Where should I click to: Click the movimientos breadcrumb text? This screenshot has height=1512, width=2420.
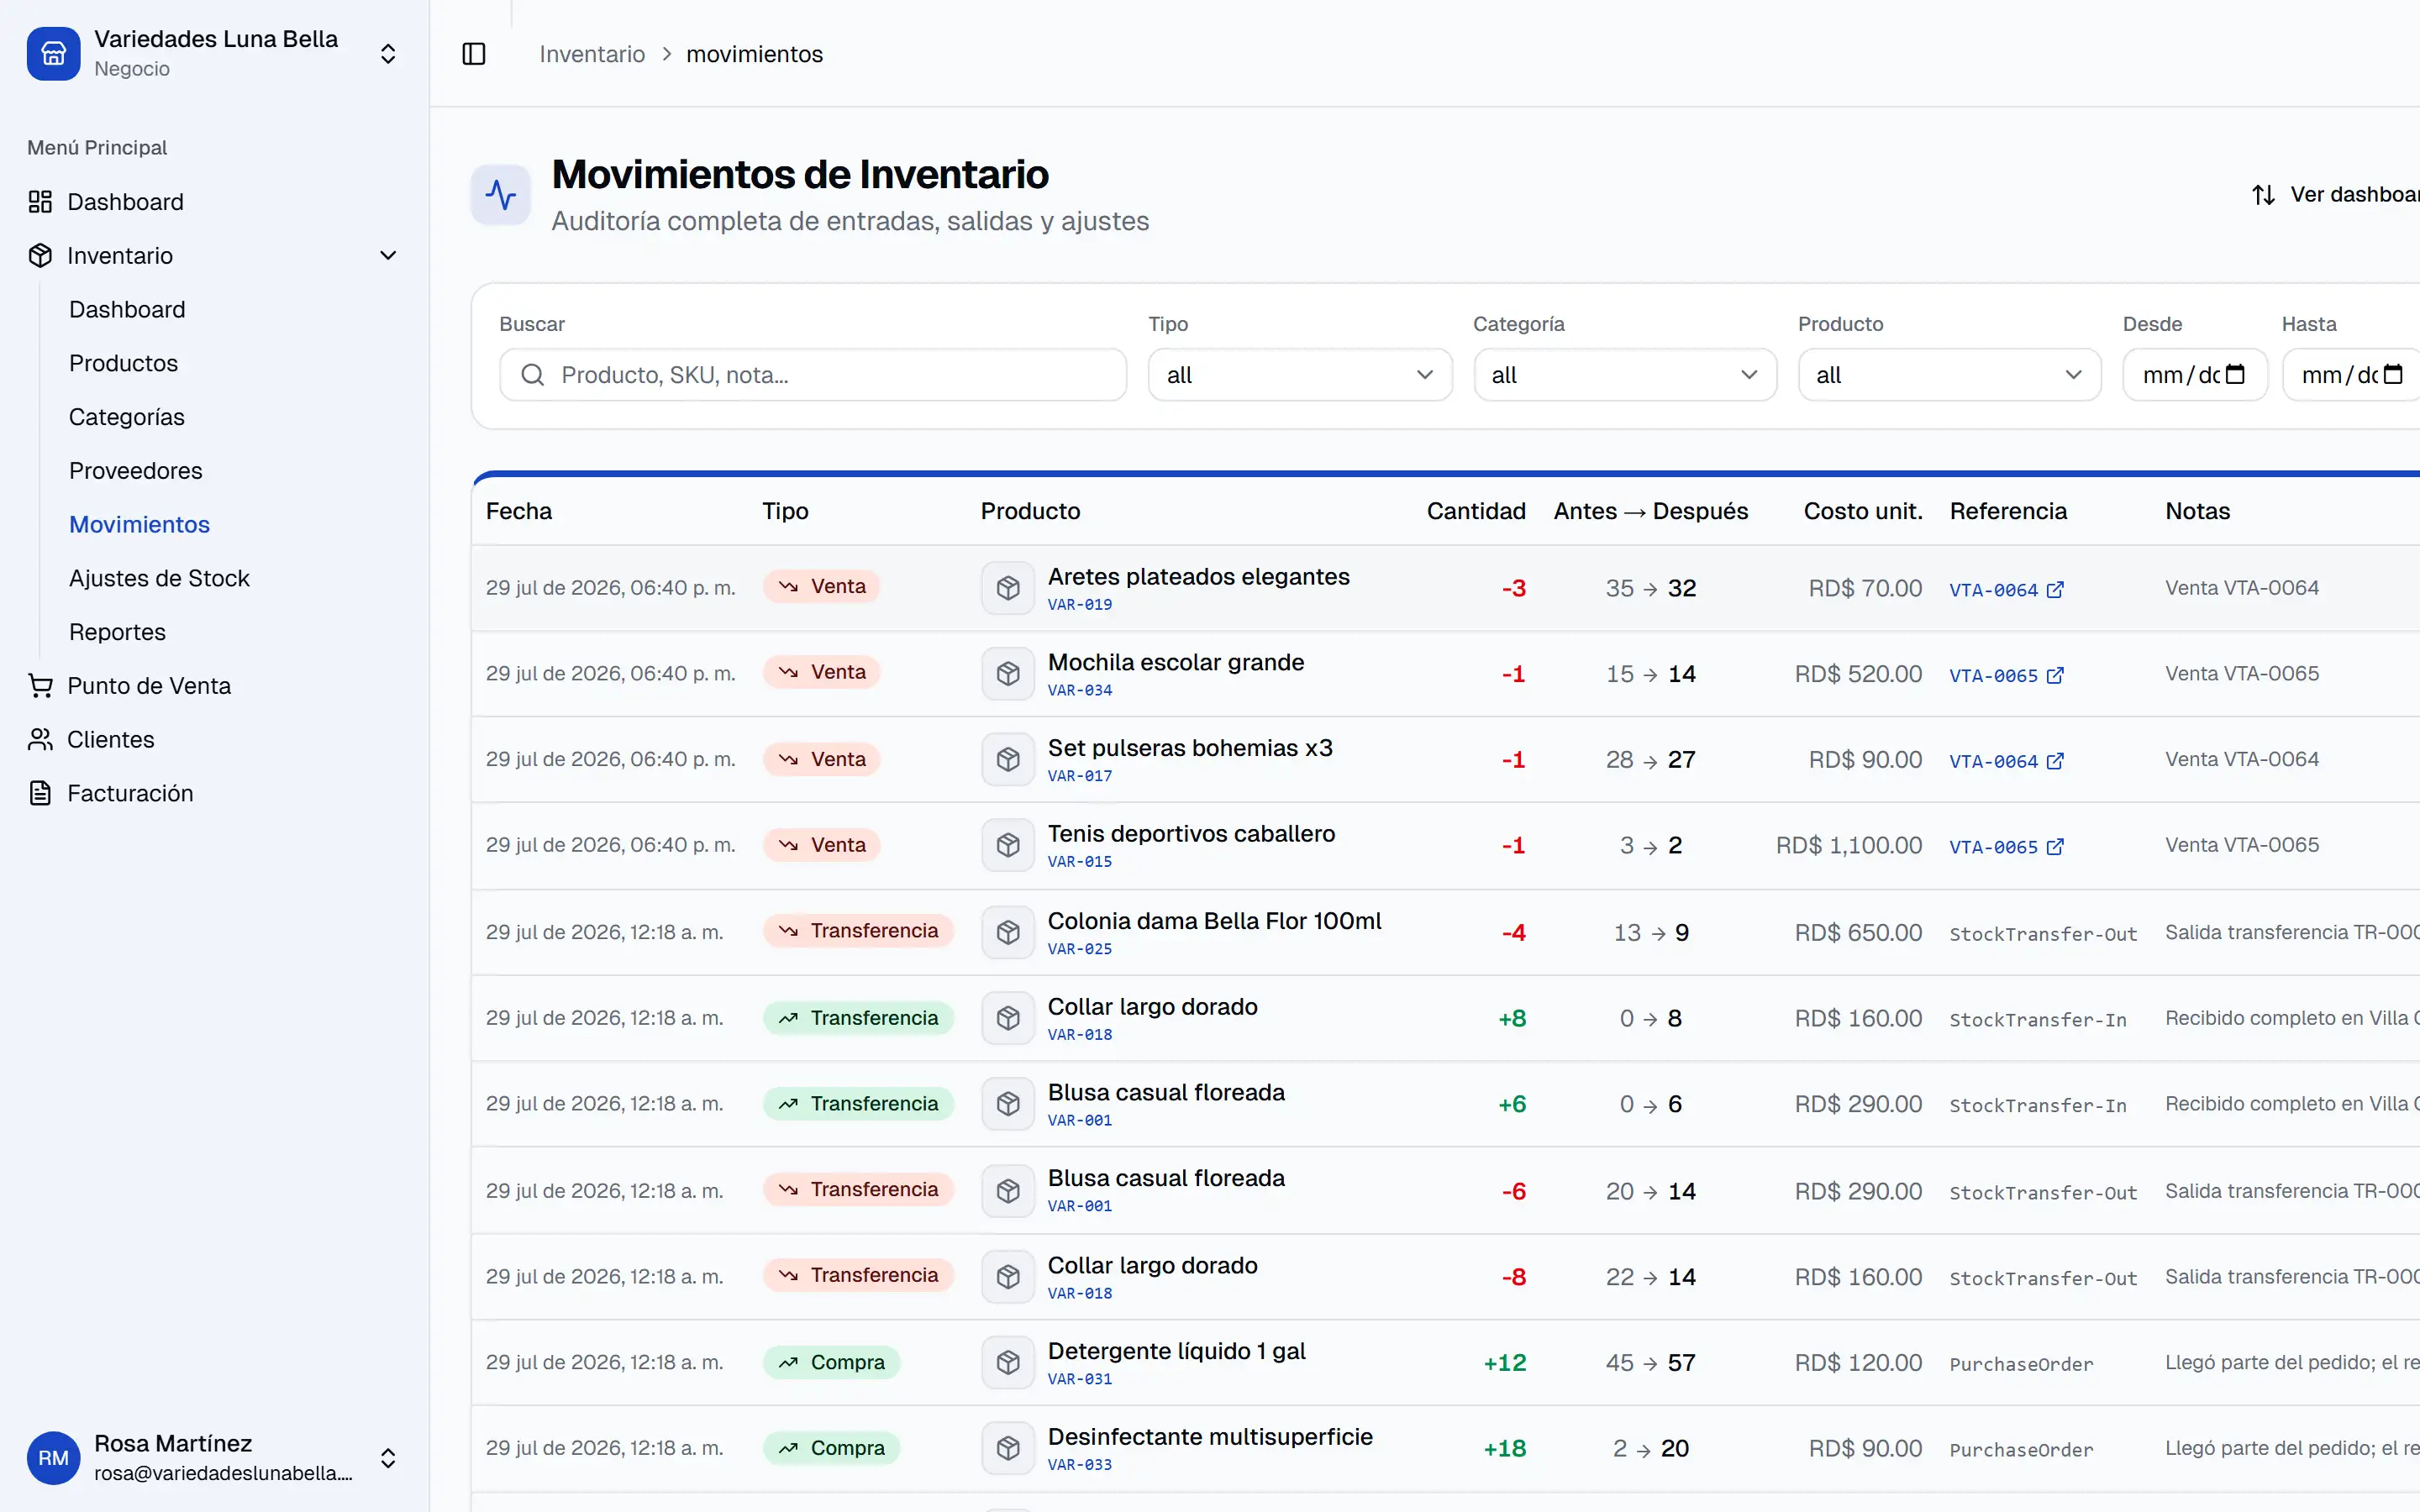coord(754,54)
